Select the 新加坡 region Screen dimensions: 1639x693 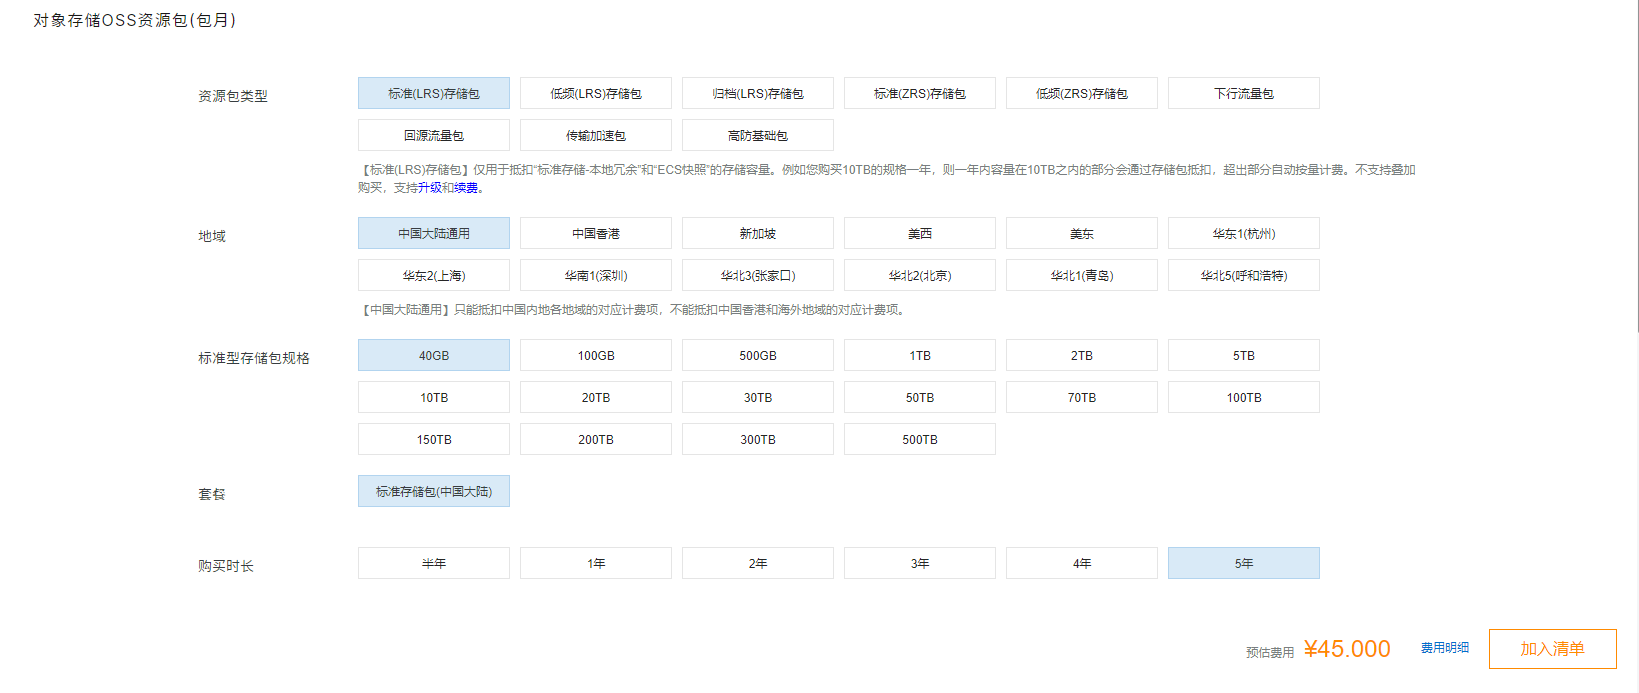pyautogui.click(x=757, y=233)
